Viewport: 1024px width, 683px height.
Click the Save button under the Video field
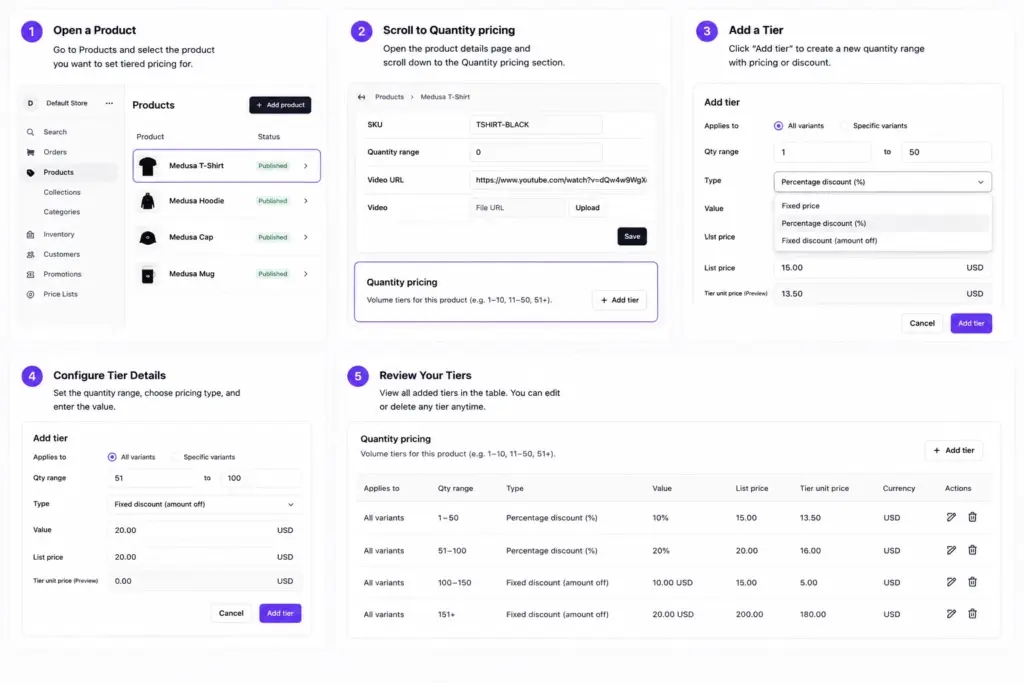tap(632, 236)
